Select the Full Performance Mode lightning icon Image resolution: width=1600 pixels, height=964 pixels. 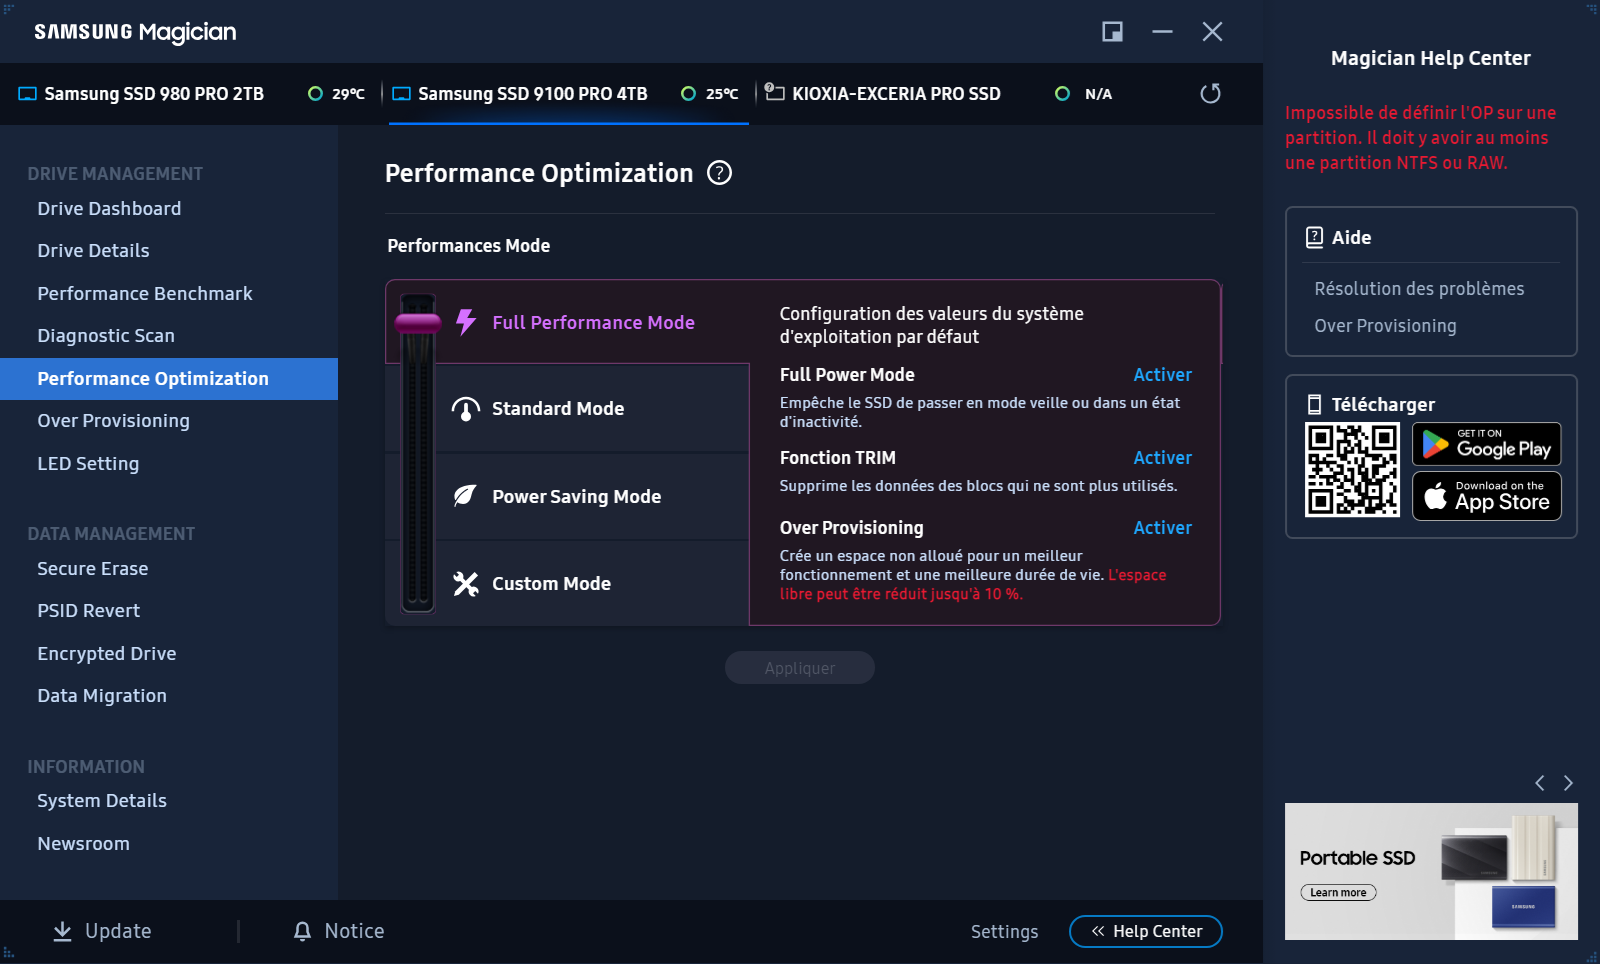(x=465, y=322)
